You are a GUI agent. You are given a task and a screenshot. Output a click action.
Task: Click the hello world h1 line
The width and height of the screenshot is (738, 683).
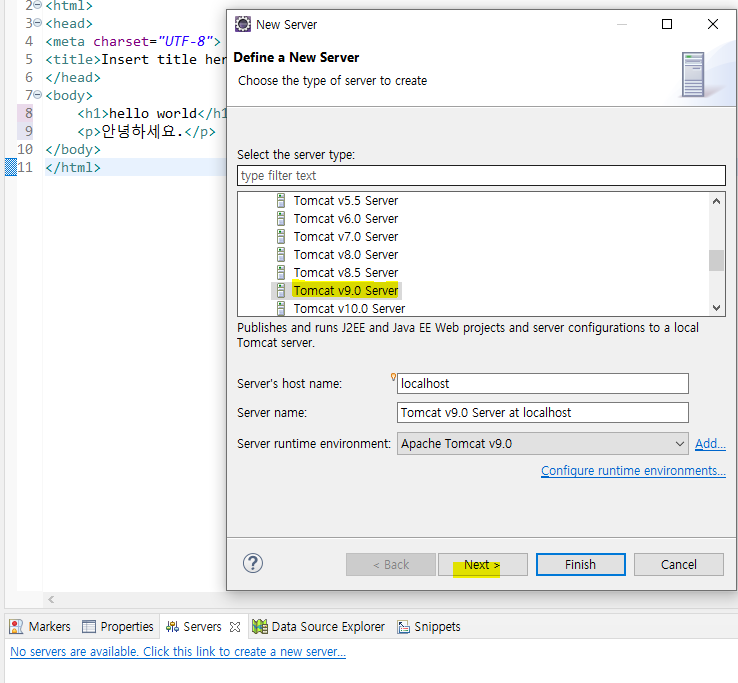click(152, 113)
